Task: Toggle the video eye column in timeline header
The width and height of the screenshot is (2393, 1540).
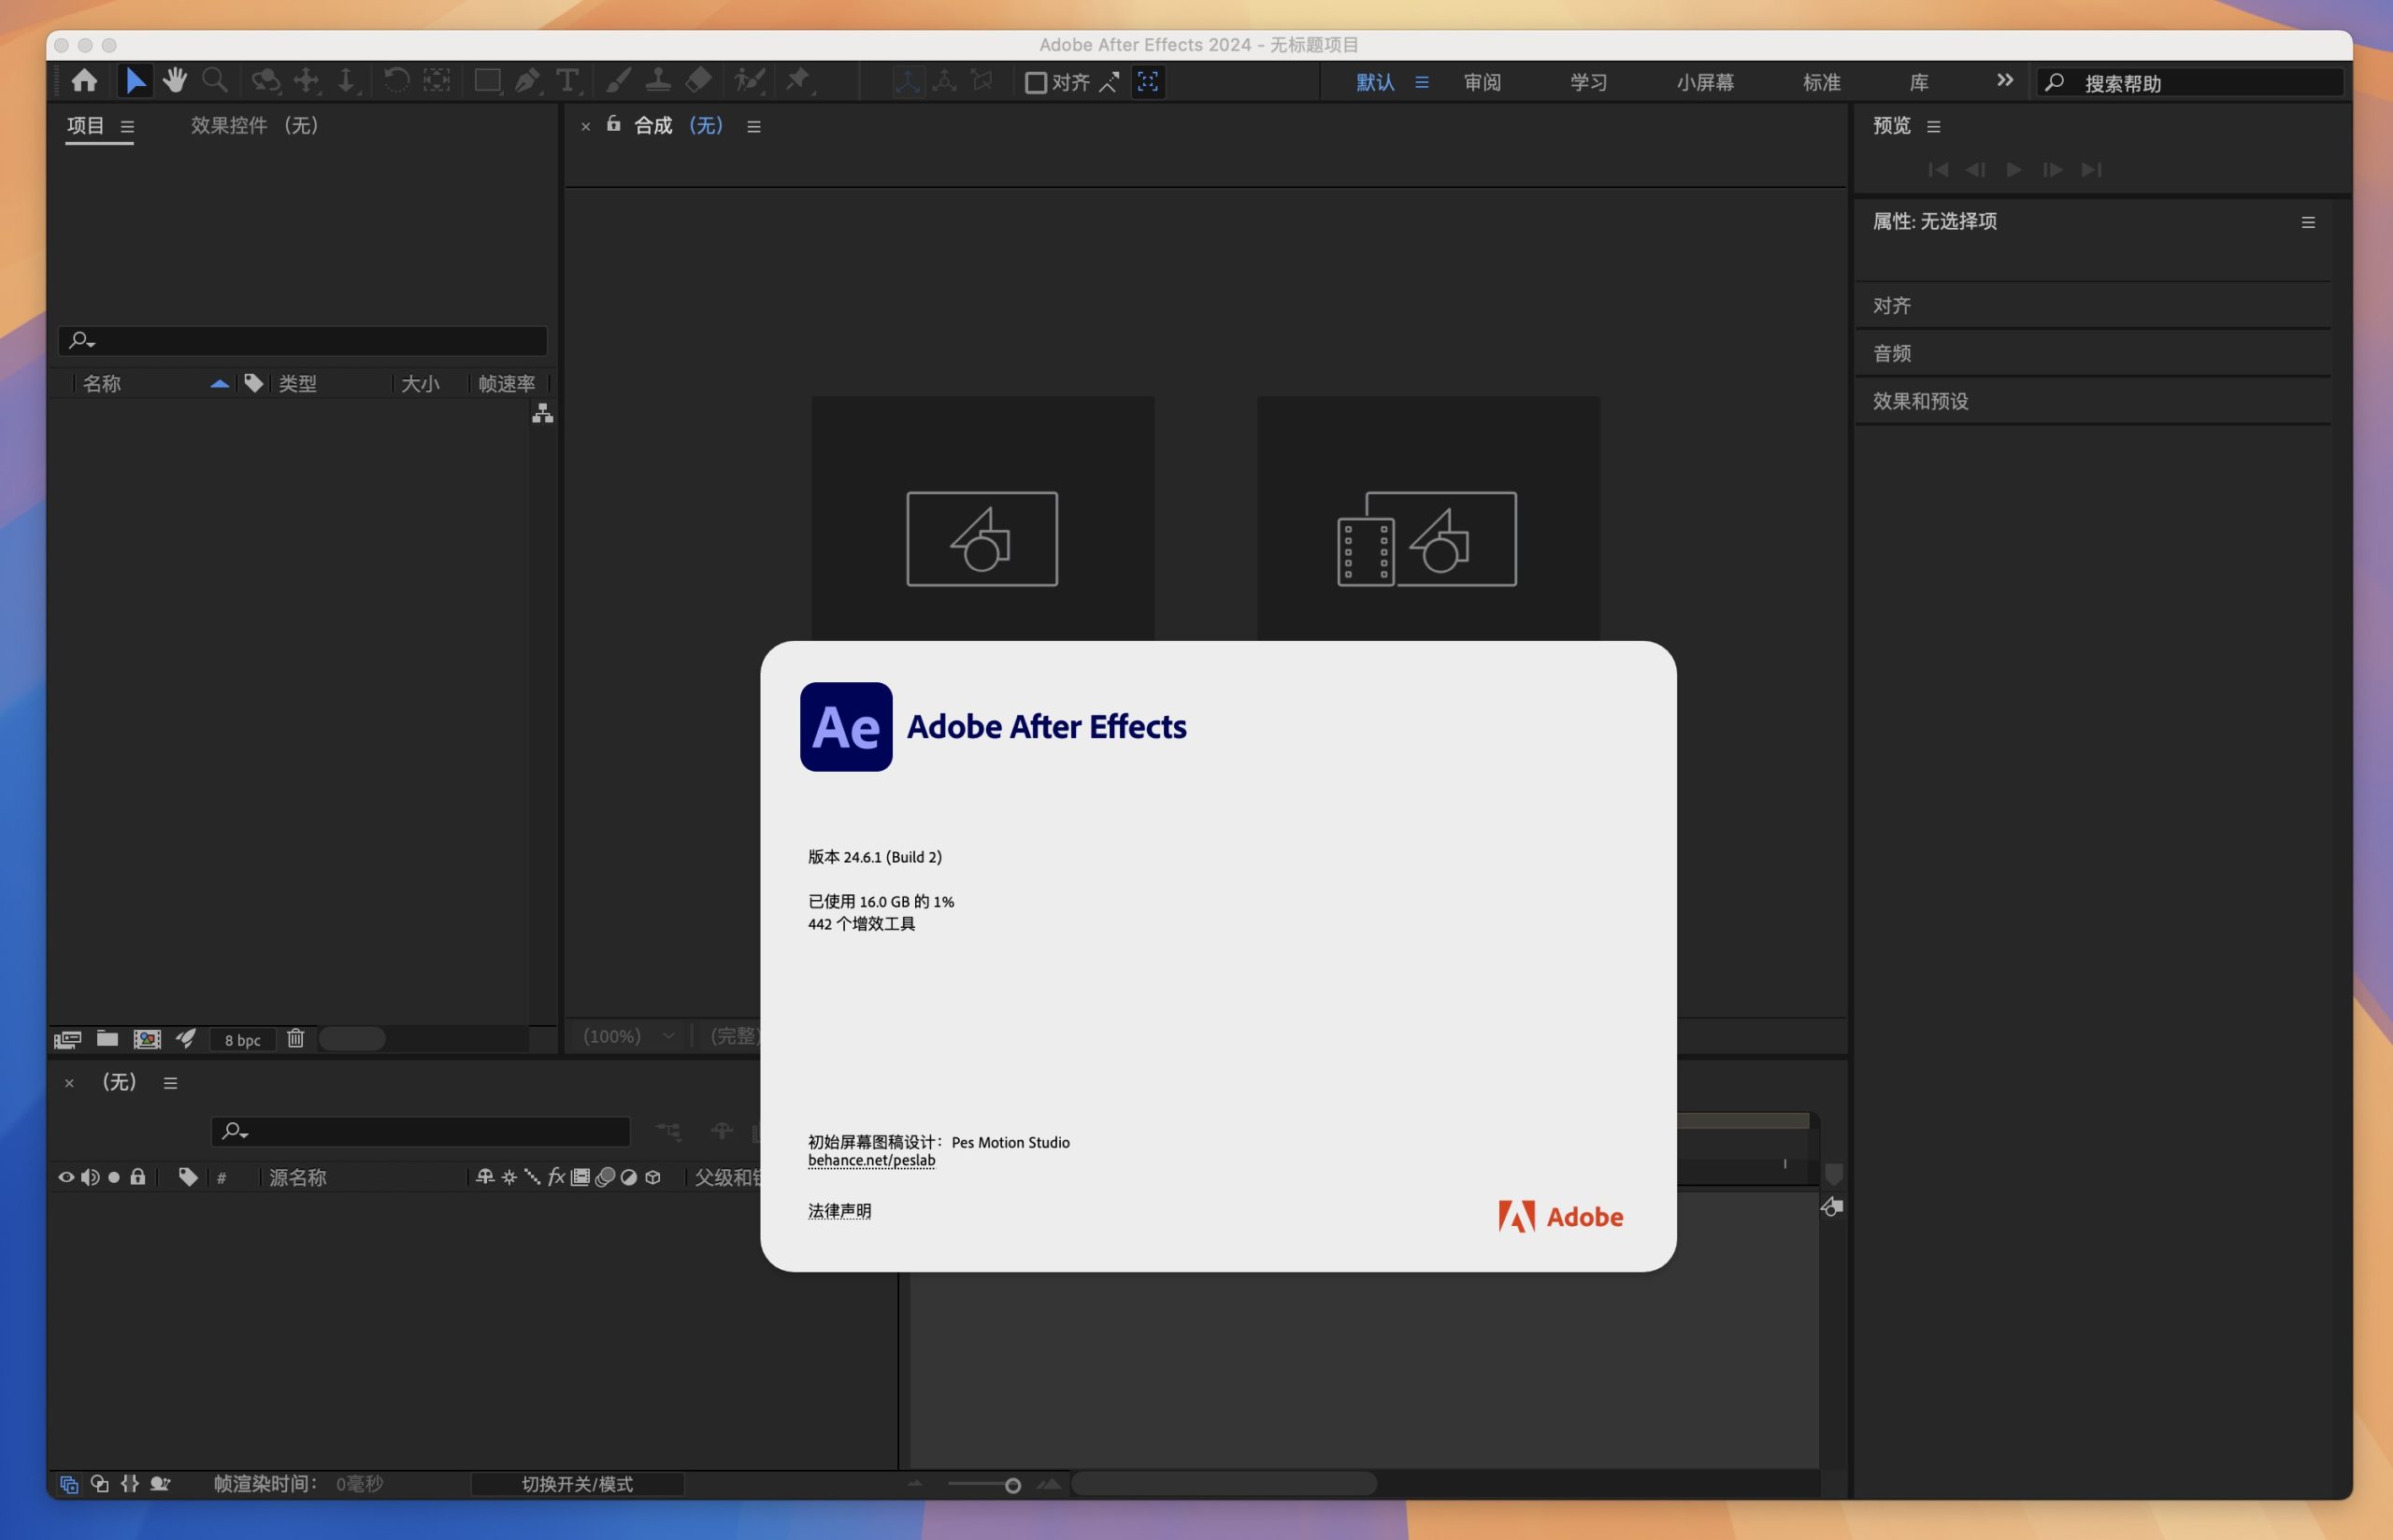Action: [66, 1177]
